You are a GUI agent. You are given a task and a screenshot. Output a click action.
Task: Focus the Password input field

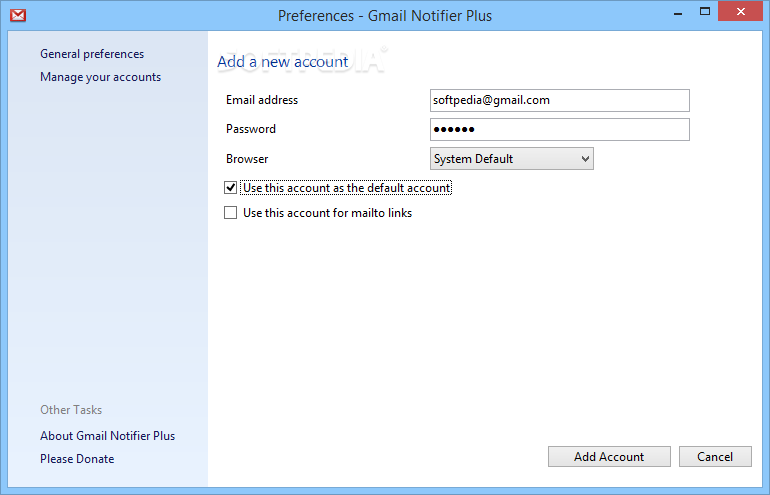pos(560,129)
